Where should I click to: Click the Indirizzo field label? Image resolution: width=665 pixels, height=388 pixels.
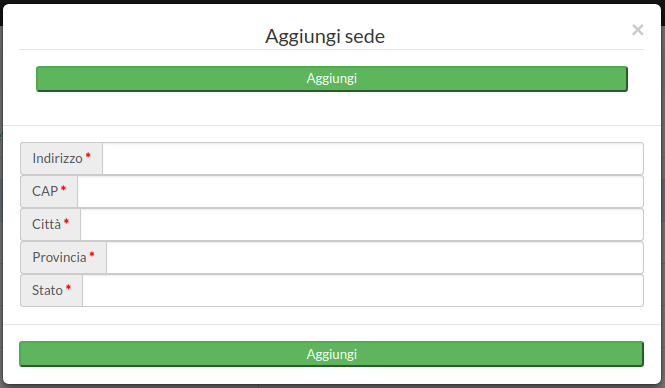[58, 159]
